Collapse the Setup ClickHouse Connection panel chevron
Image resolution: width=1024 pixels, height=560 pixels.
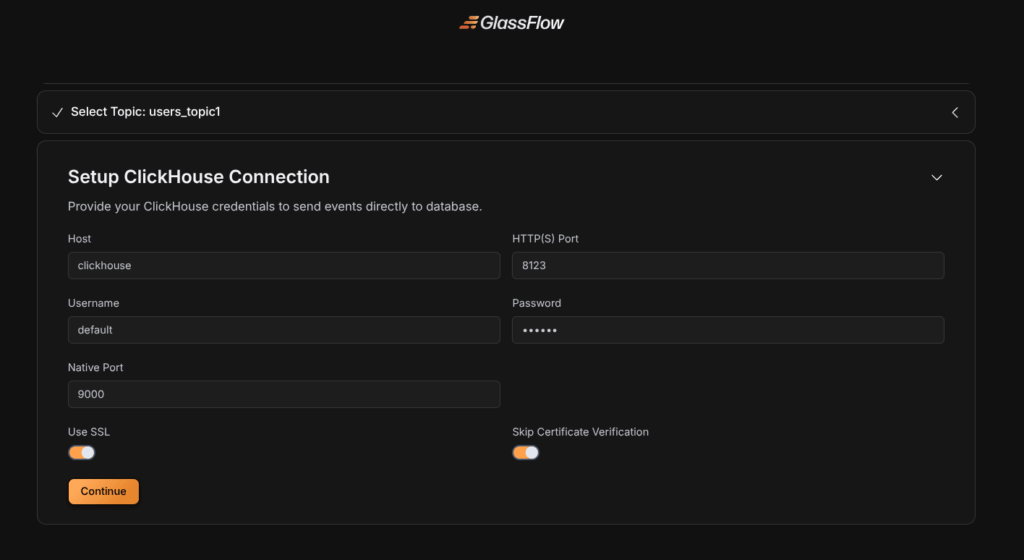[x=936, y=177]
